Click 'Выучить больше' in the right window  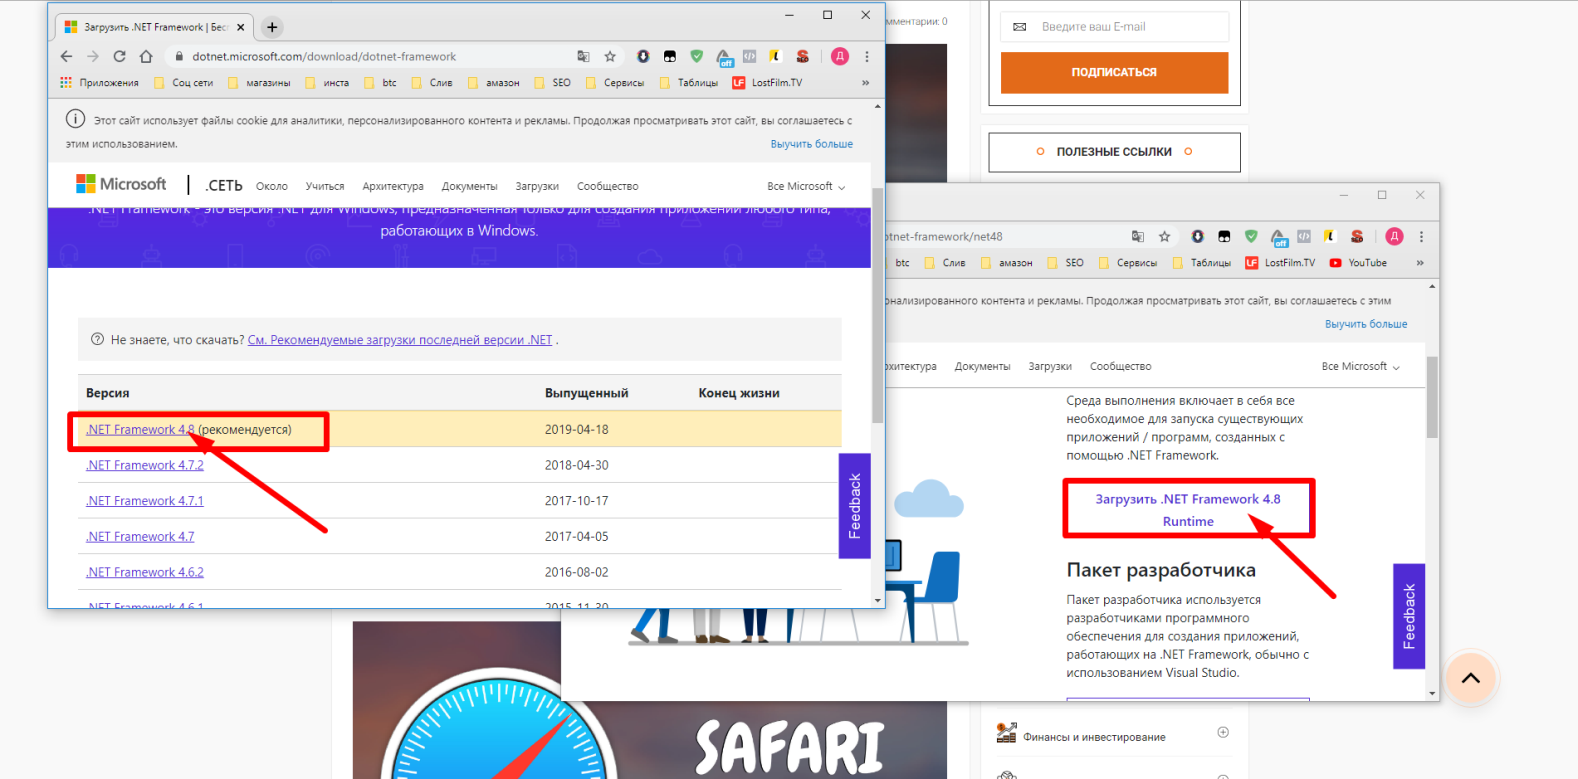(1366, 324)
